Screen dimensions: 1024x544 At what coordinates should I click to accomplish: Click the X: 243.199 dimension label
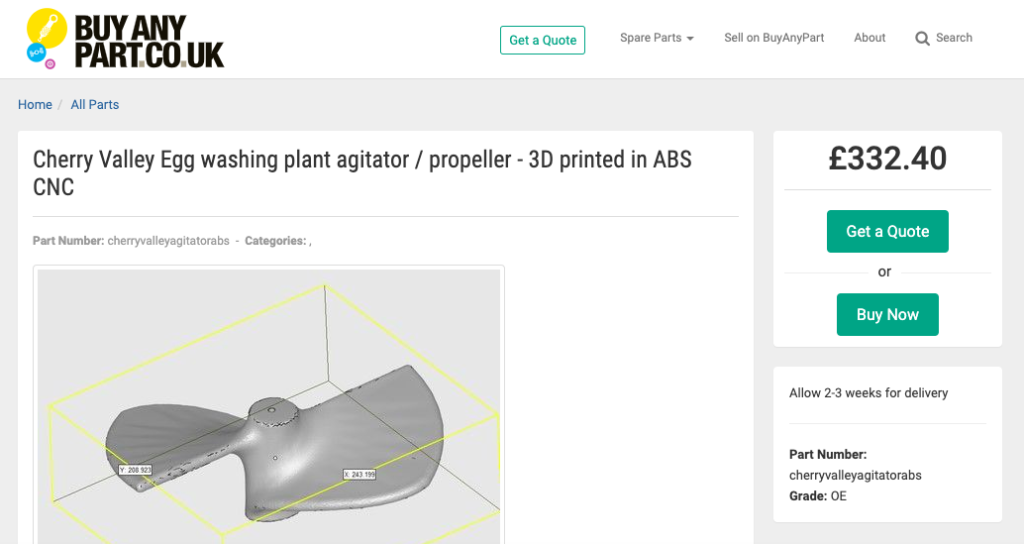[x=360, y=474]
